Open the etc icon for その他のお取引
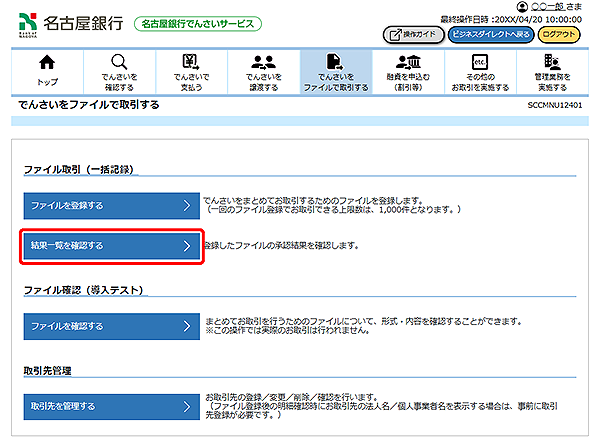The height and width of the screenshot is (442, 600). click(478, 62)
